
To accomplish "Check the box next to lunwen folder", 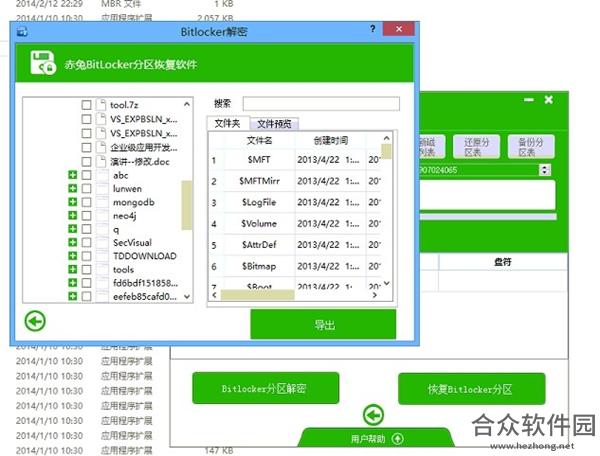I will (x=86, y=189).
